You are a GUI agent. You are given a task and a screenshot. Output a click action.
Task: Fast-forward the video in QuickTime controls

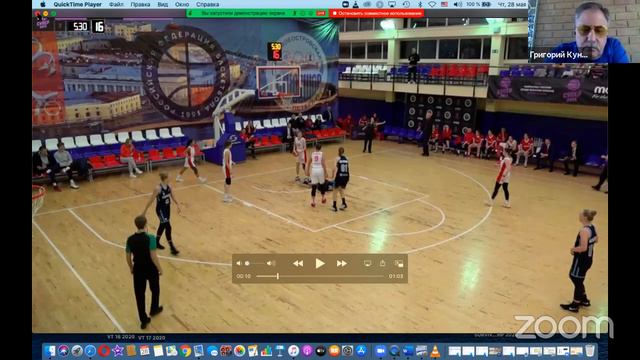click(x=342, y=264)
